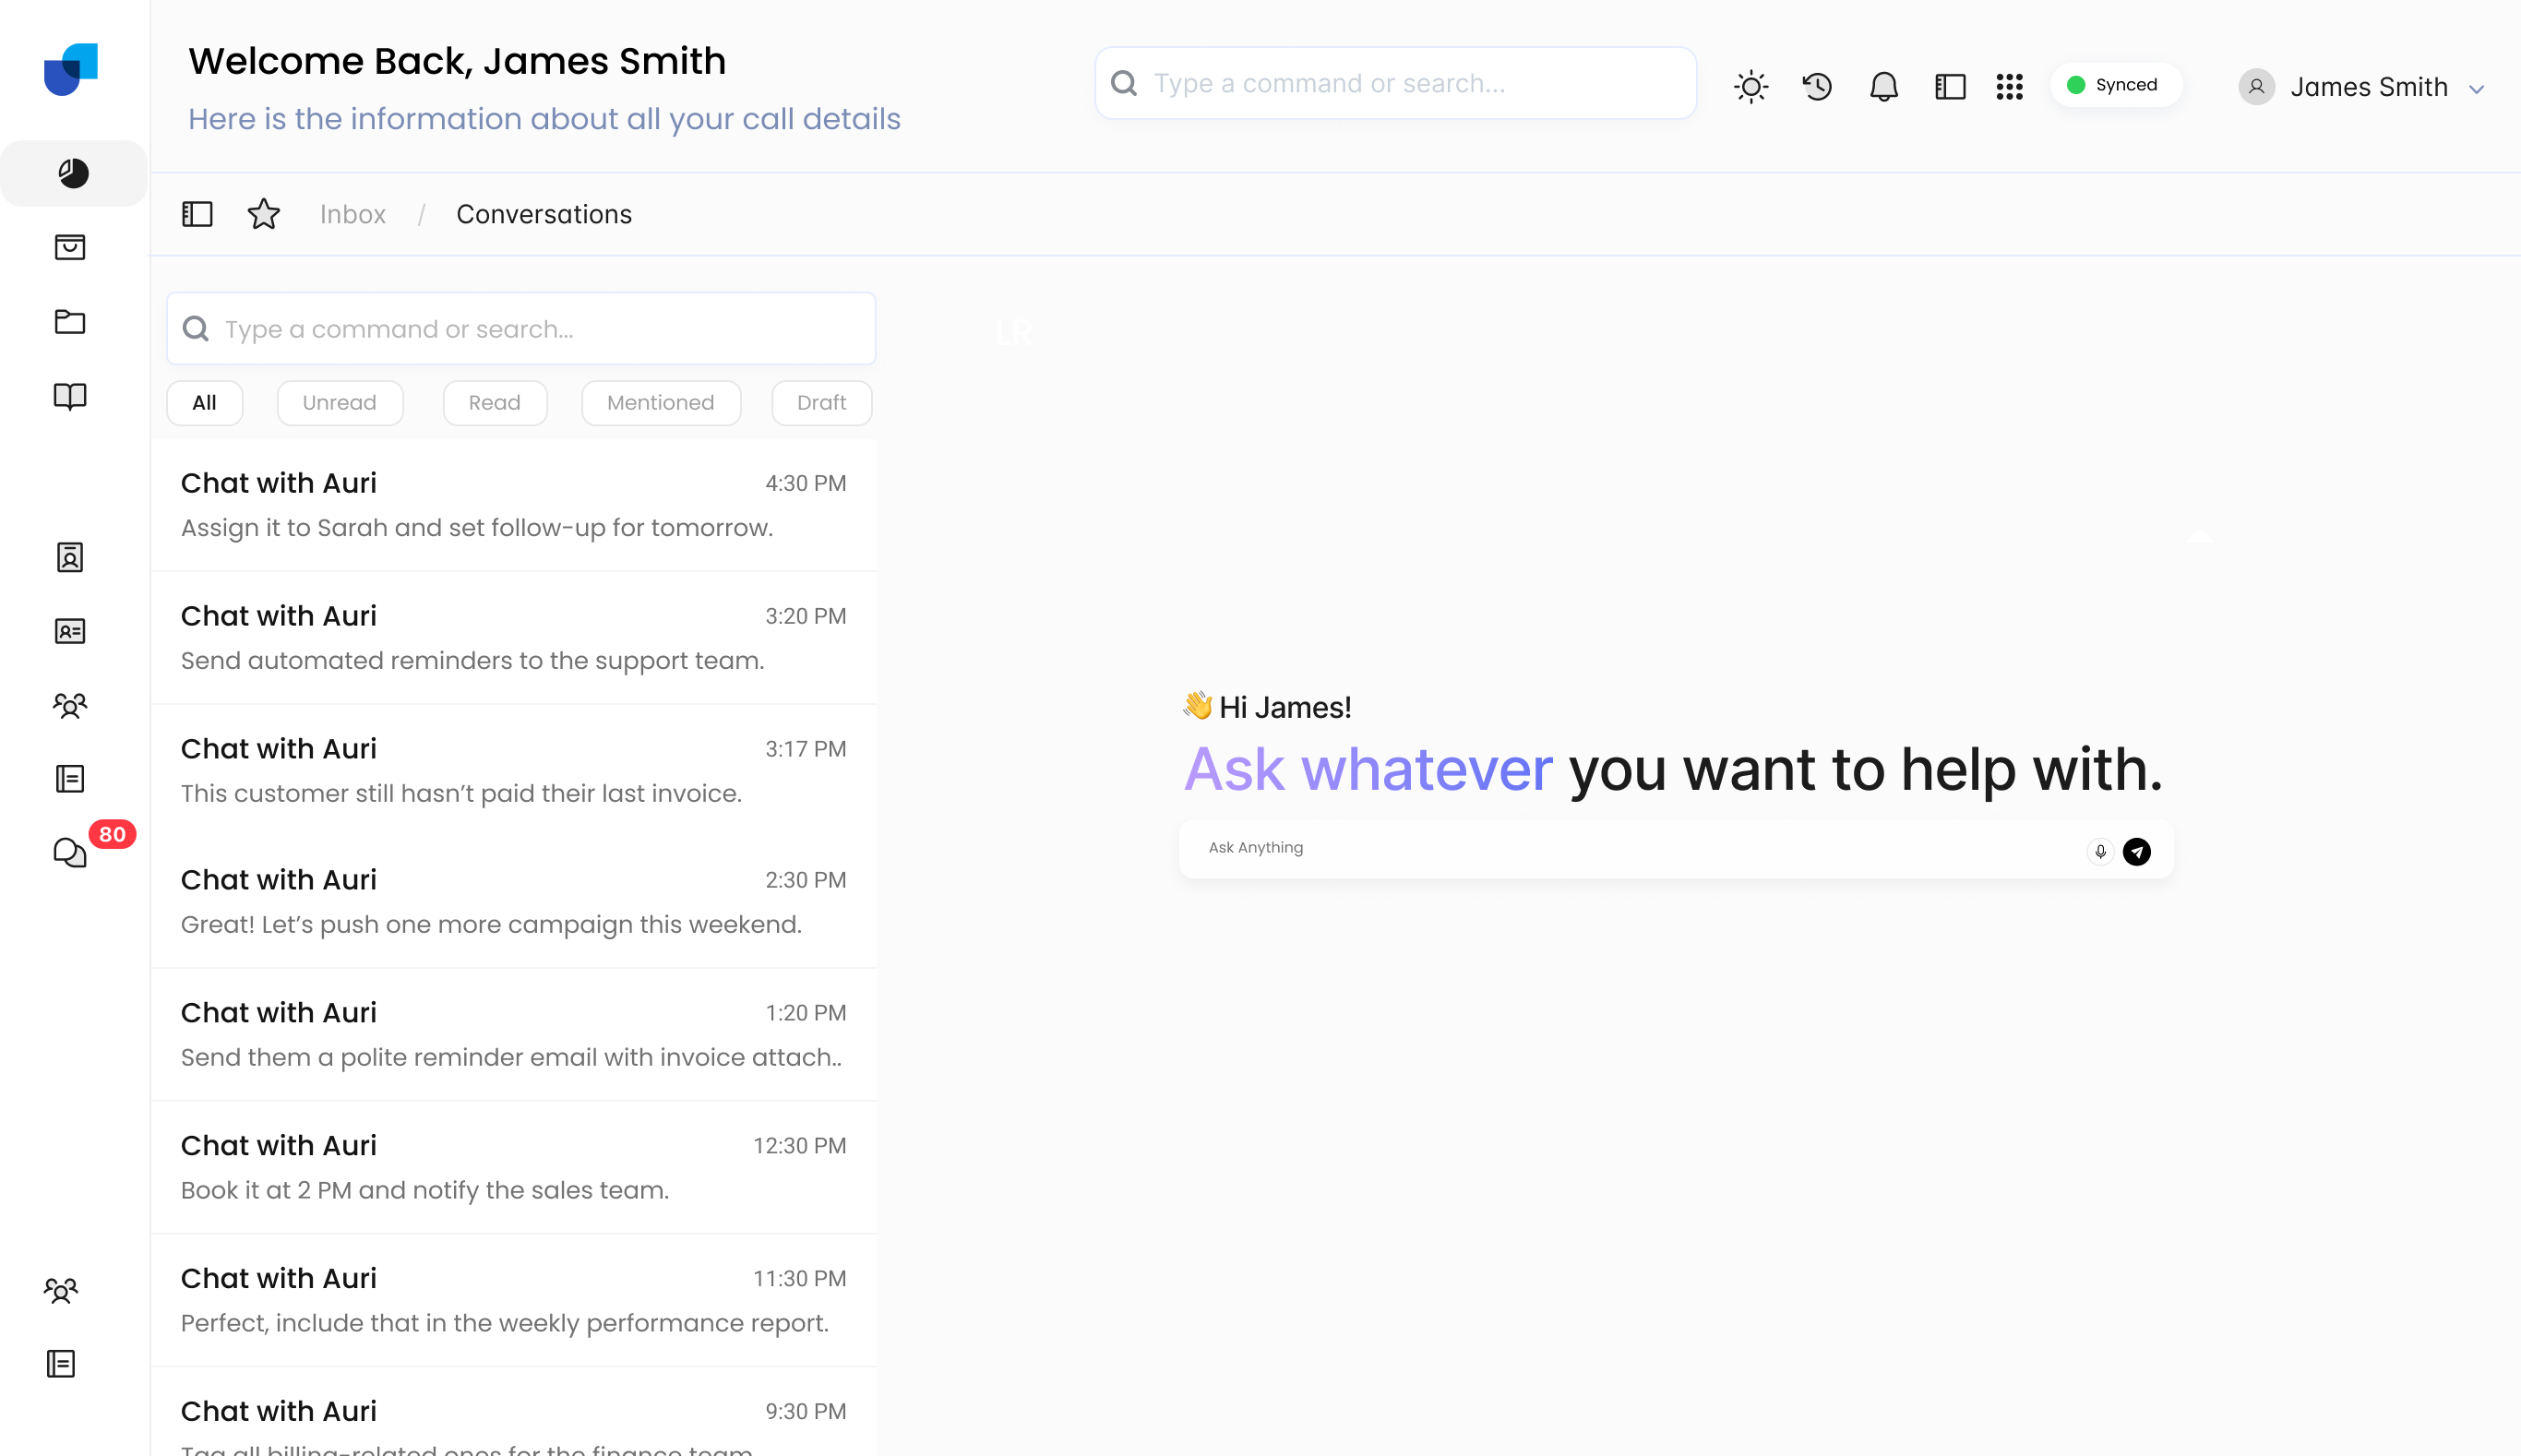
Task: Star the Conversations page as favorite
Action: 264,214
